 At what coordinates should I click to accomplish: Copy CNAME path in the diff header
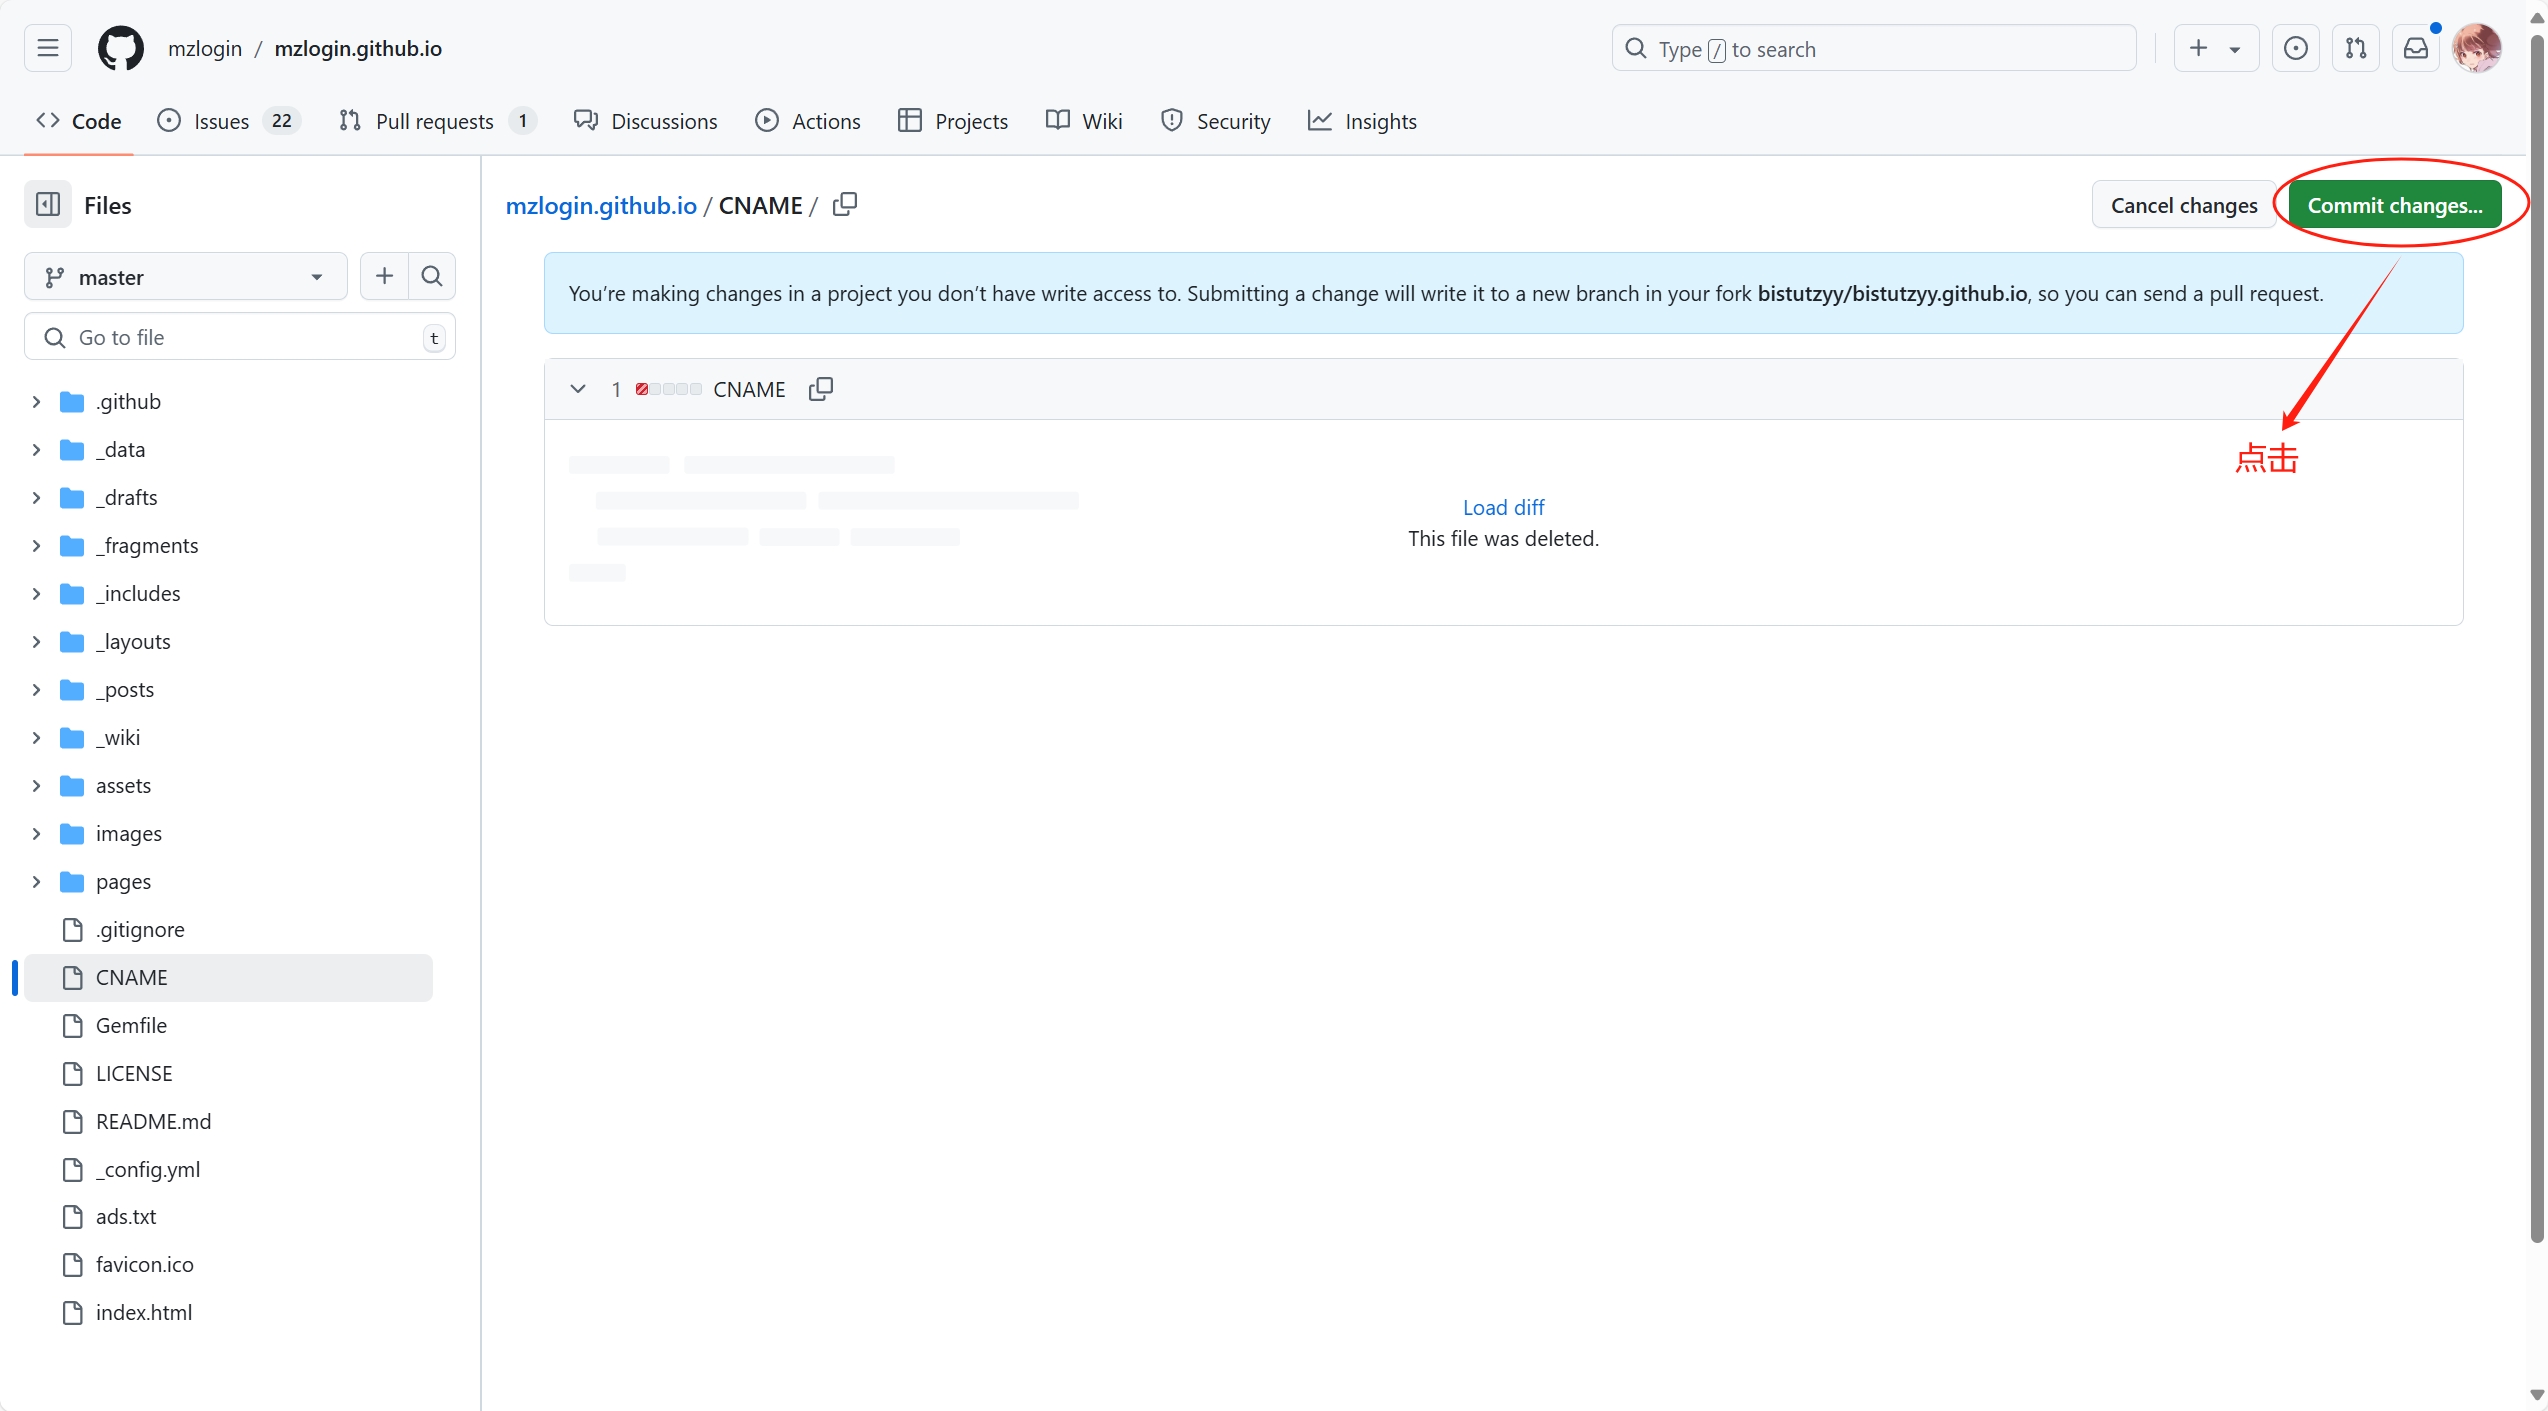pyautogui.click(x=821, y=389)
